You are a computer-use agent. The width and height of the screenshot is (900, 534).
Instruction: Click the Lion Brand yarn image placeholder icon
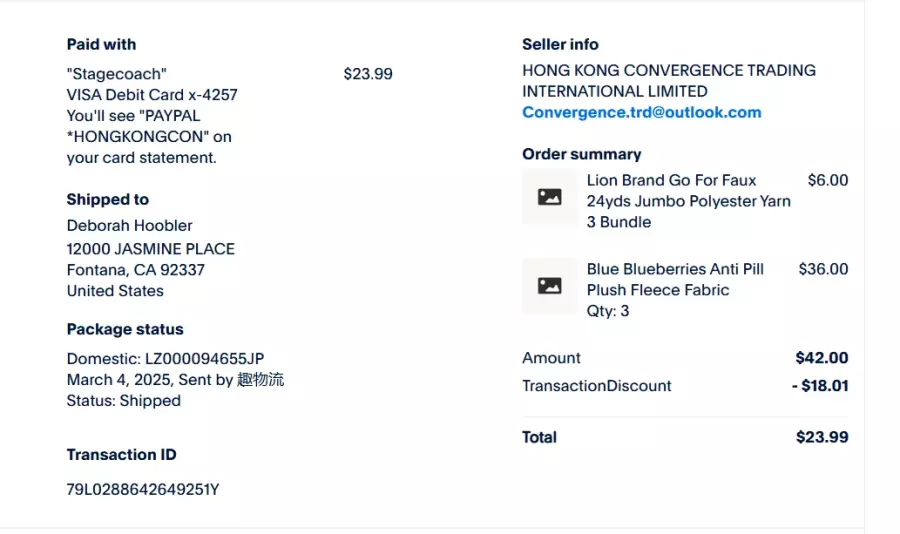549,197
